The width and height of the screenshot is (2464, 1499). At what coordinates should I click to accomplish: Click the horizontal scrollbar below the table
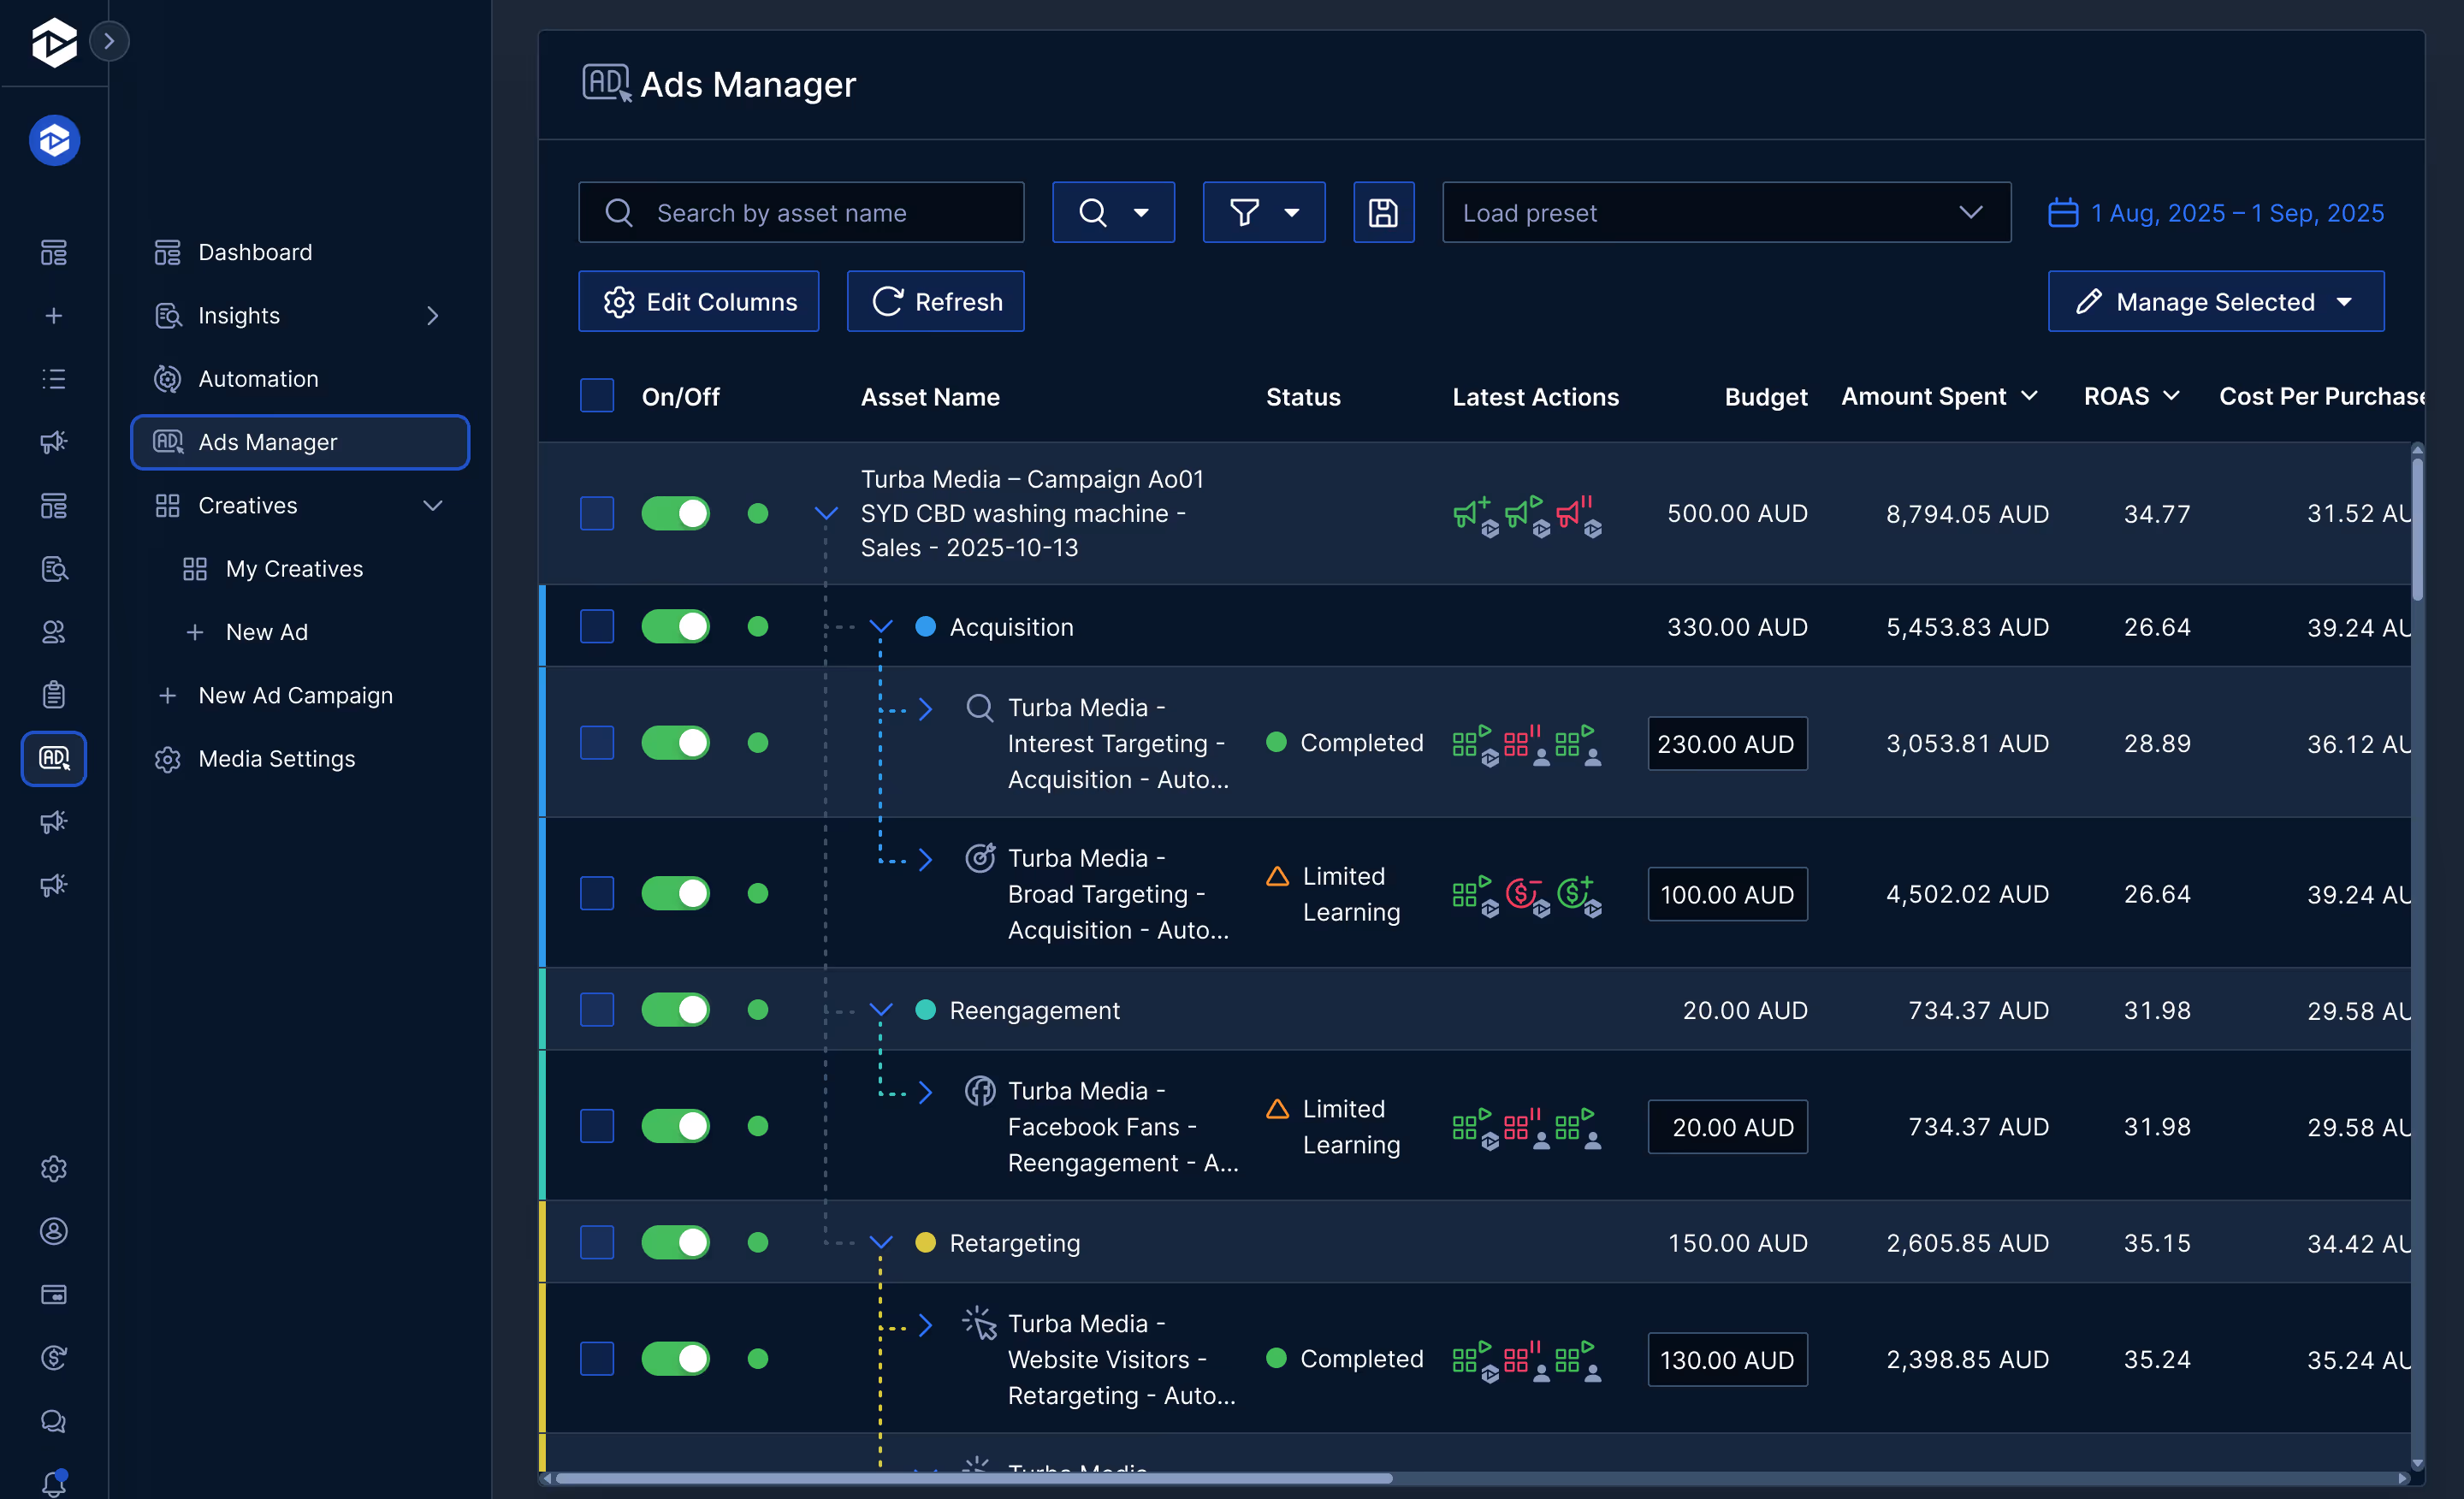tap(973, 1478)
